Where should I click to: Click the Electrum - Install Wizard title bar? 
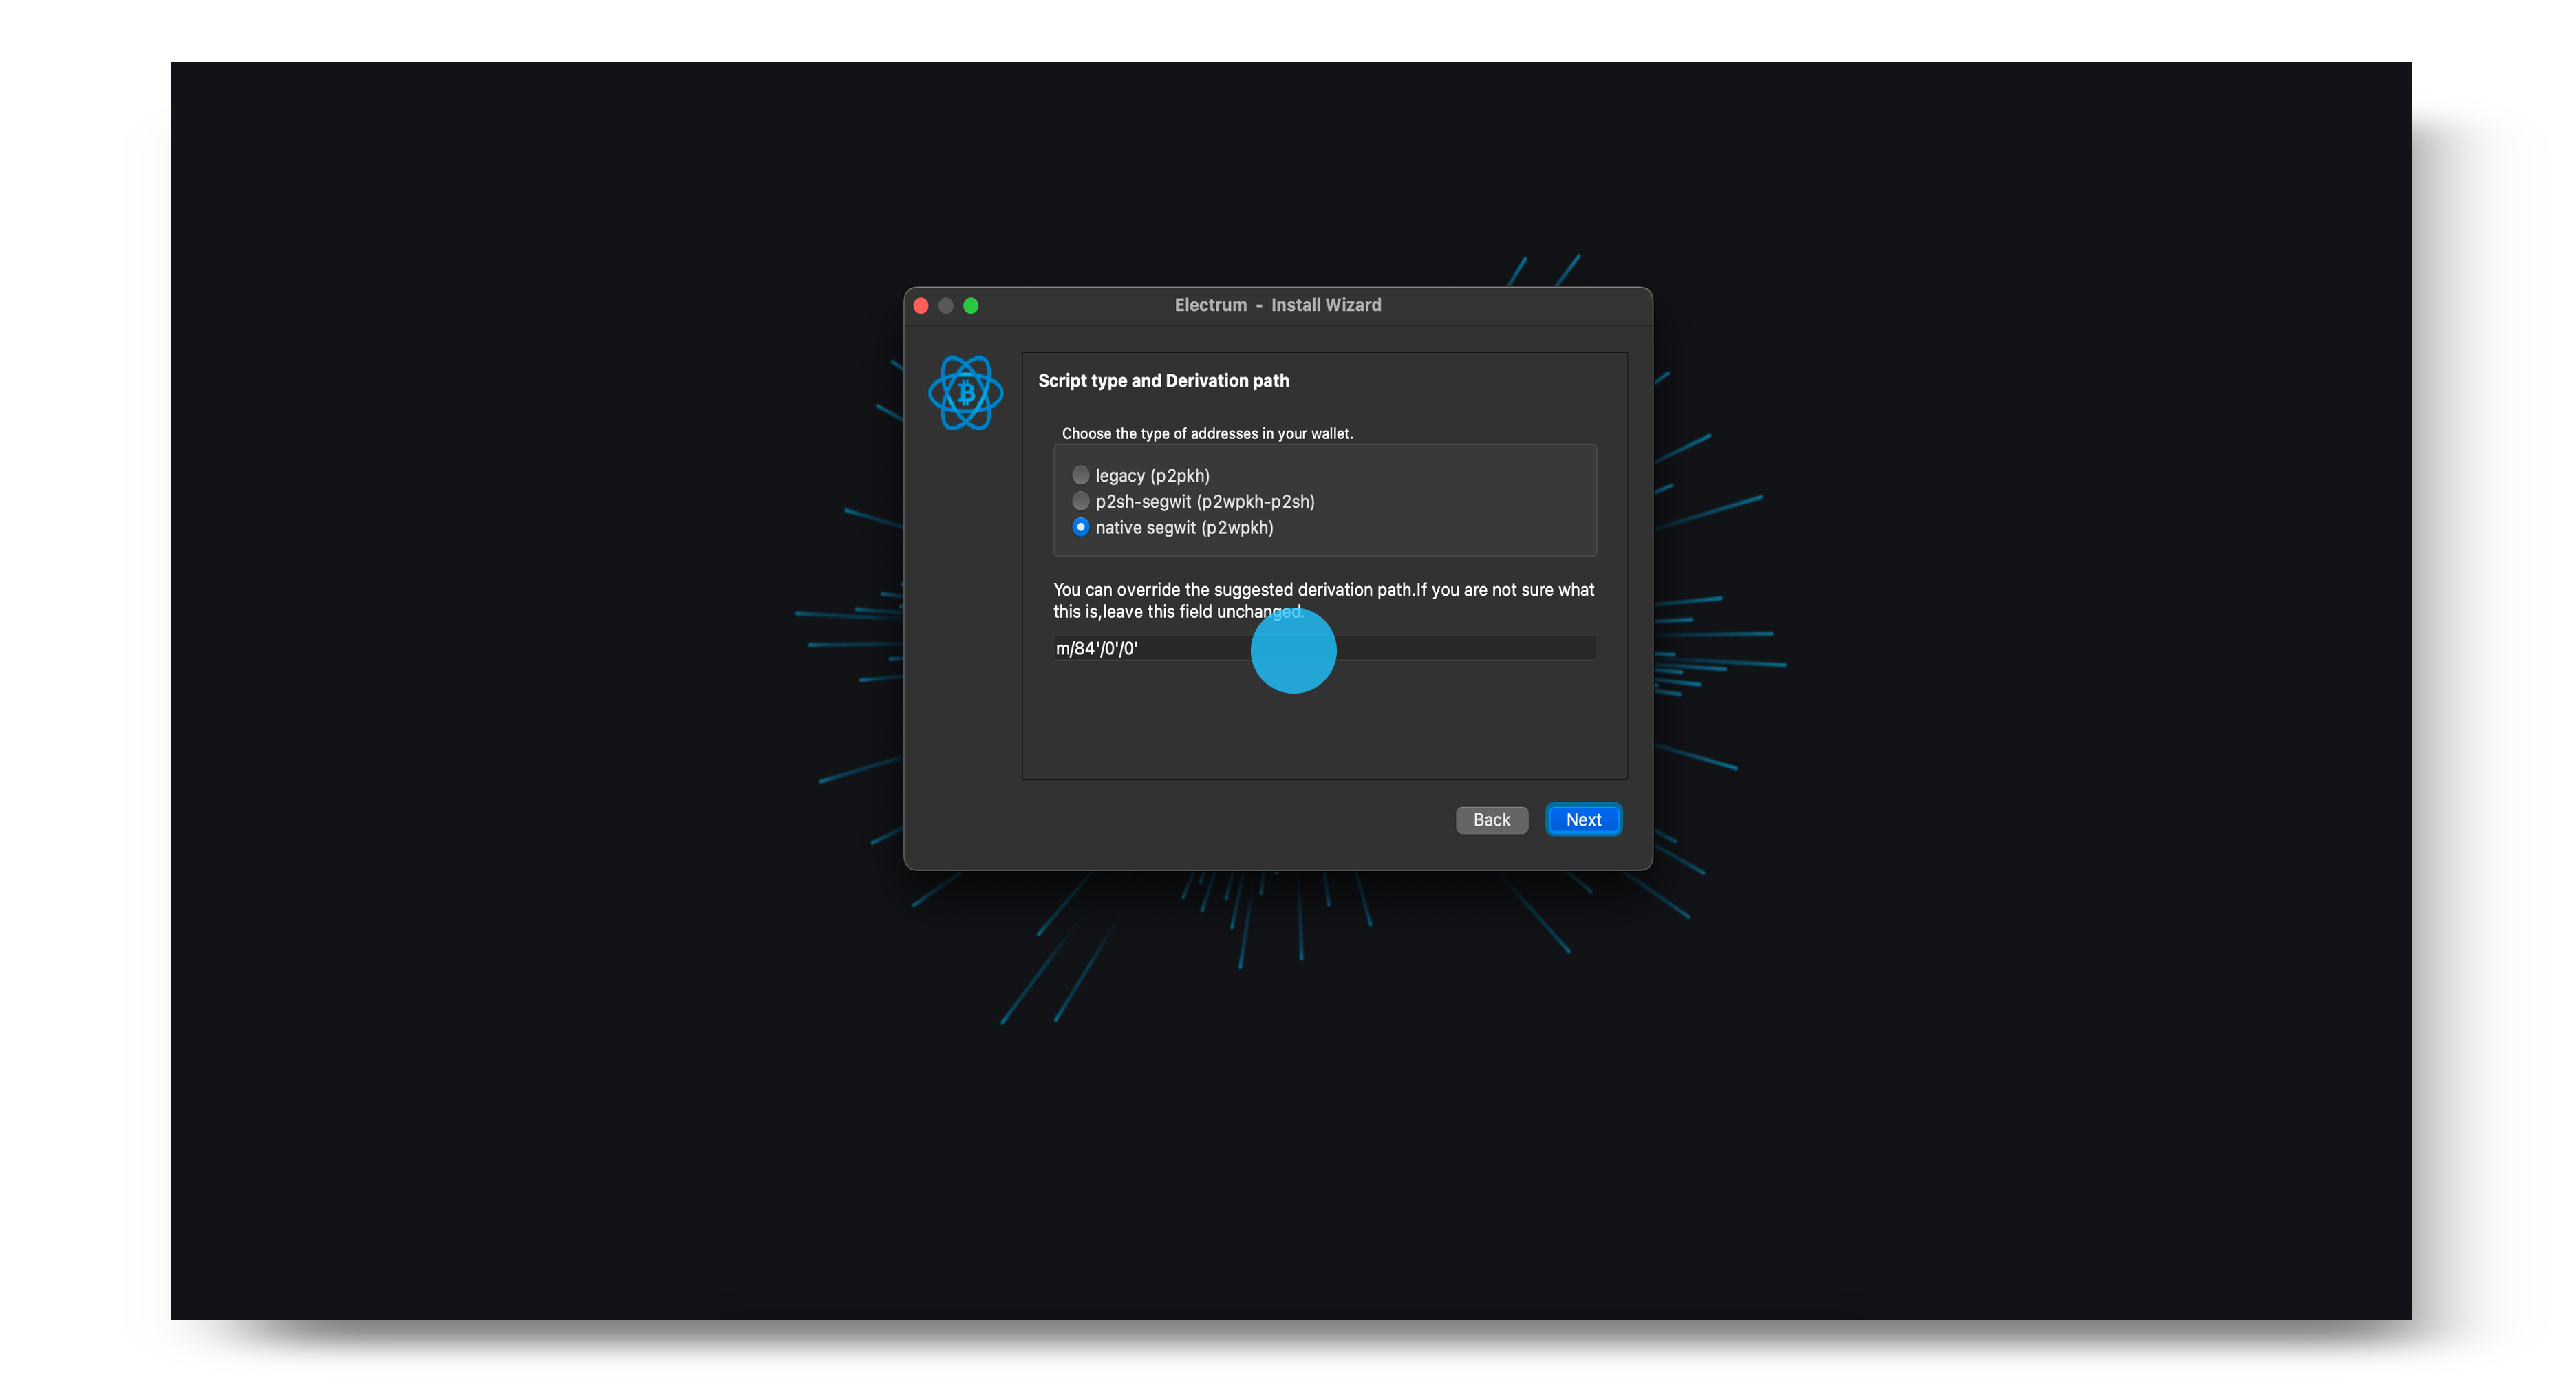tap(1277, 305)
